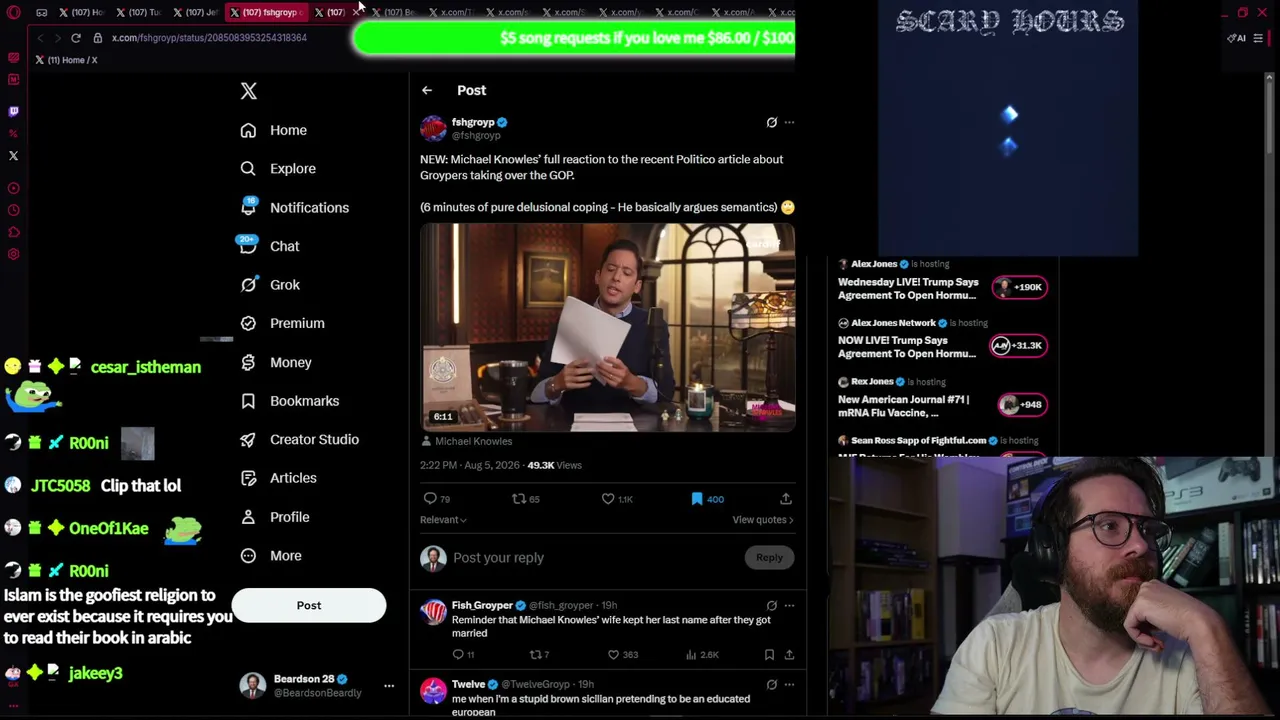Open View quotes link
Image resolution: width=1280 pixels, height=720 pixels.
pyautogui.click(x=763, y=520)
